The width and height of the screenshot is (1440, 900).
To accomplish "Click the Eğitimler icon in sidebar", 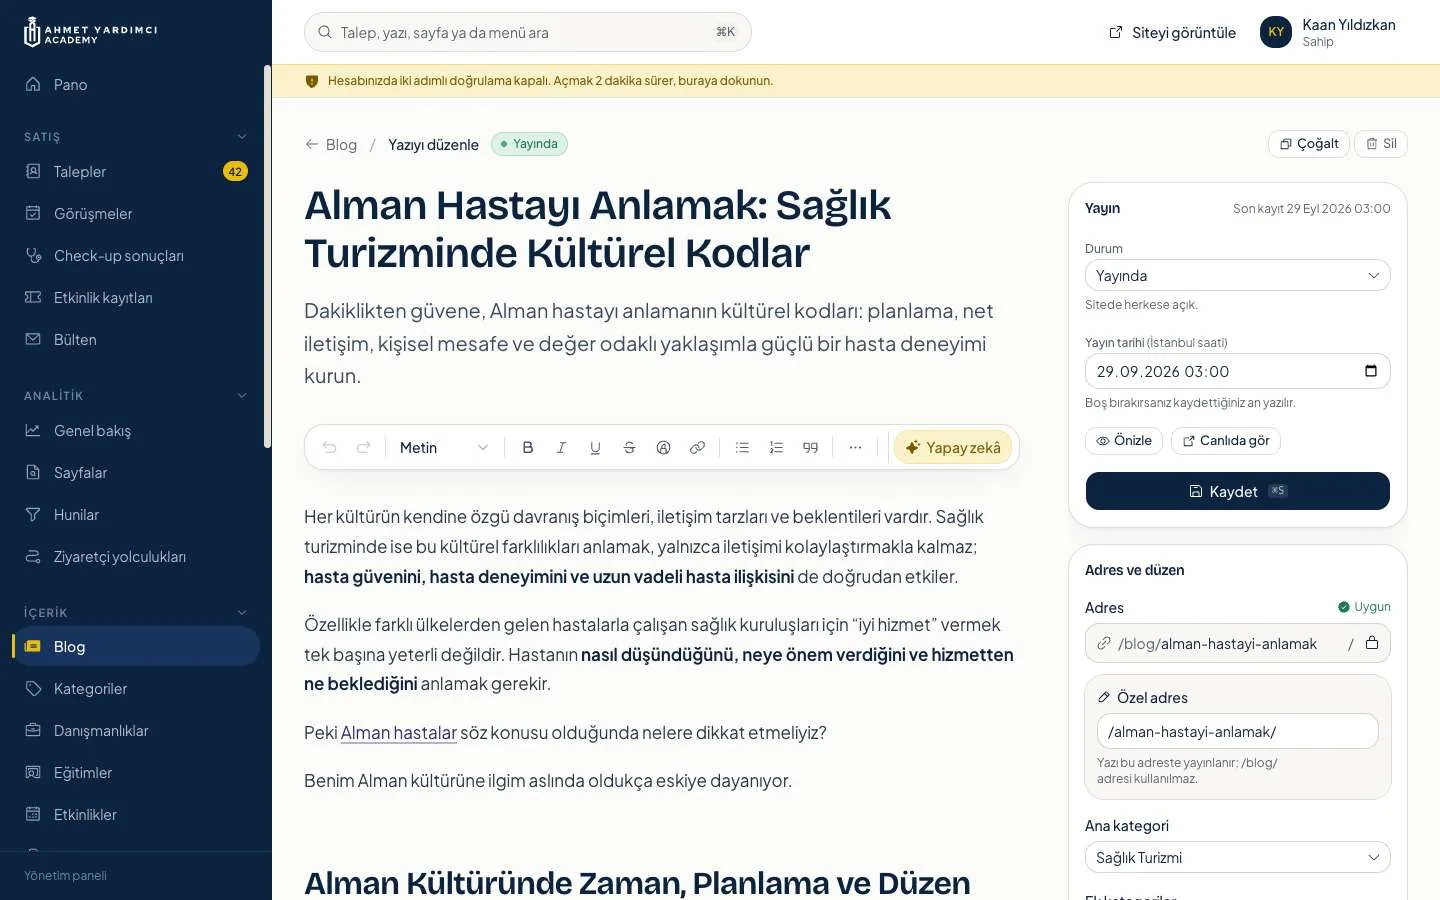I will pyautogui.click(x=33, y=772).
